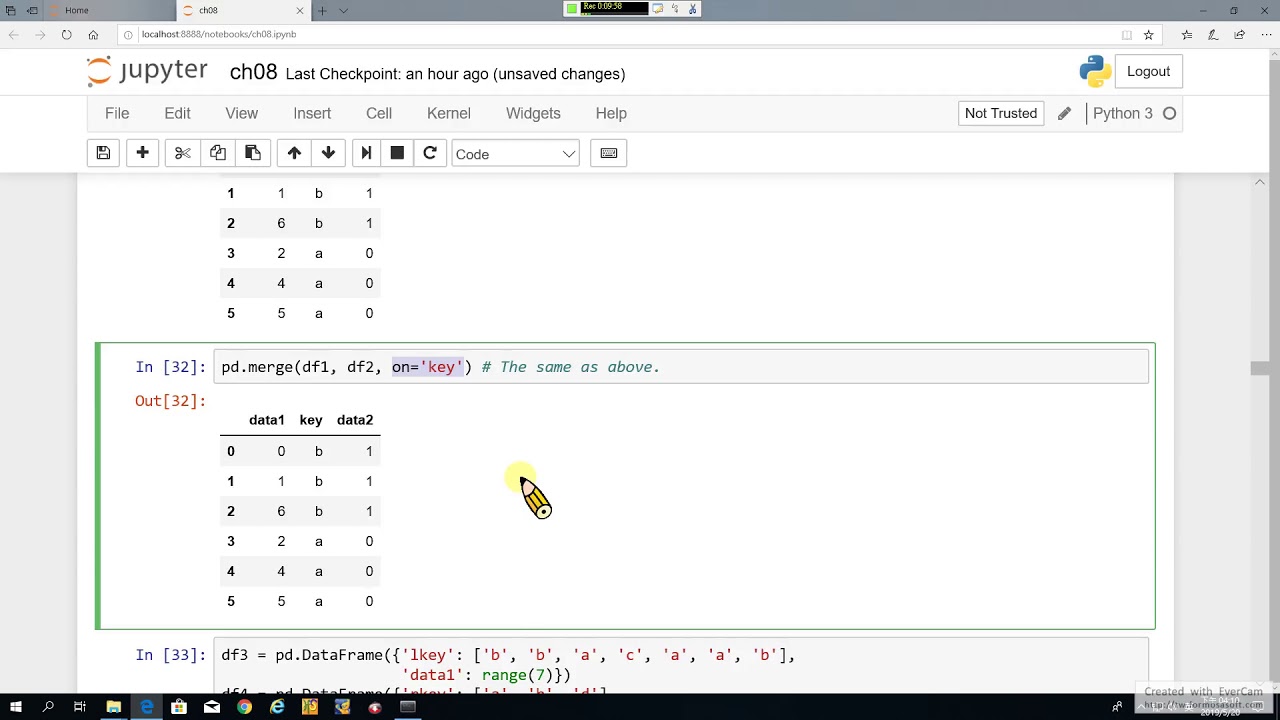Open the favorites hub icon
This screenshot has width=1280, height=720.
coord(1187,34)
